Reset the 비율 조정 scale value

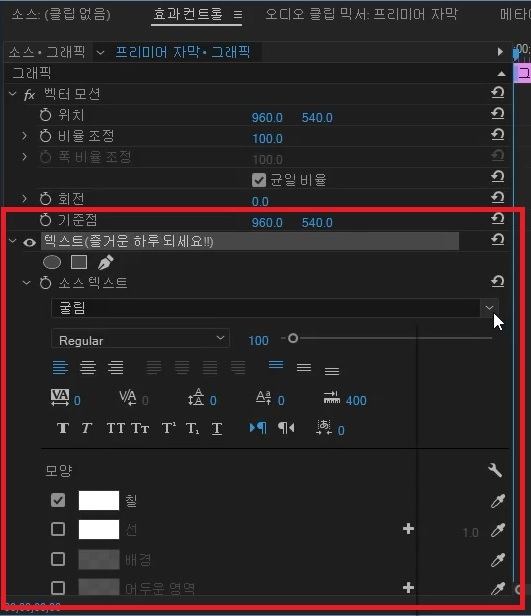(498, 135)
